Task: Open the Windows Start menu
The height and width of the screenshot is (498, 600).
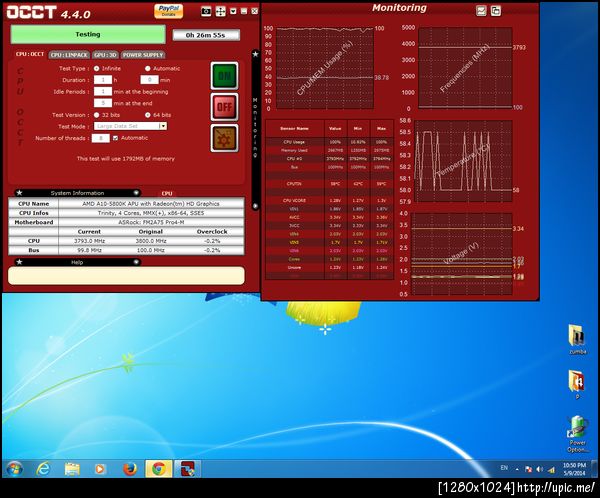Action: (x=15, y=469)
